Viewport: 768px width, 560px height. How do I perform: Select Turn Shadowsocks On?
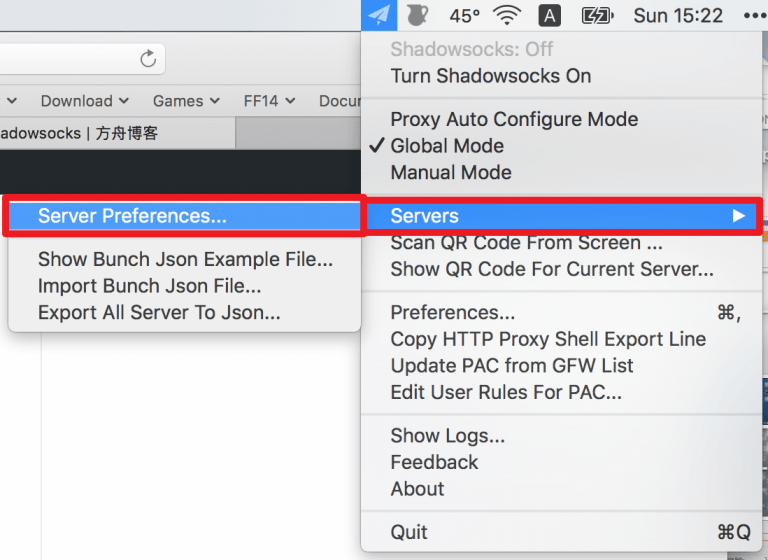tap(561, 76)
